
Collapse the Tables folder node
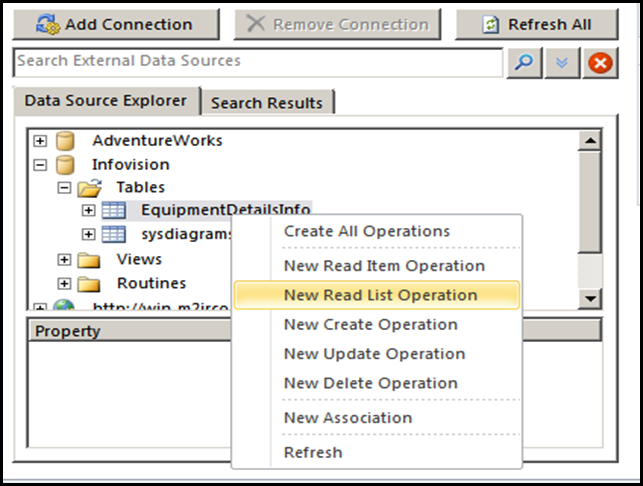tap(64, 188)
